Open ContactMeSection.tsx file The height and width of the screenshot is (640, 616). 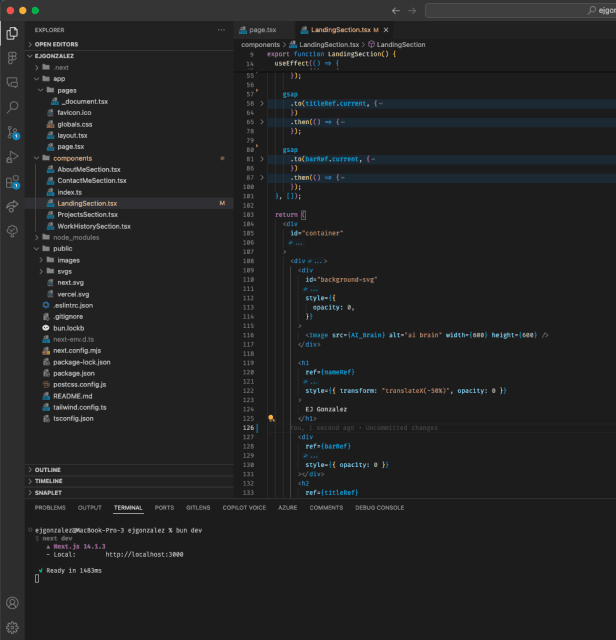tap(129, 180)
